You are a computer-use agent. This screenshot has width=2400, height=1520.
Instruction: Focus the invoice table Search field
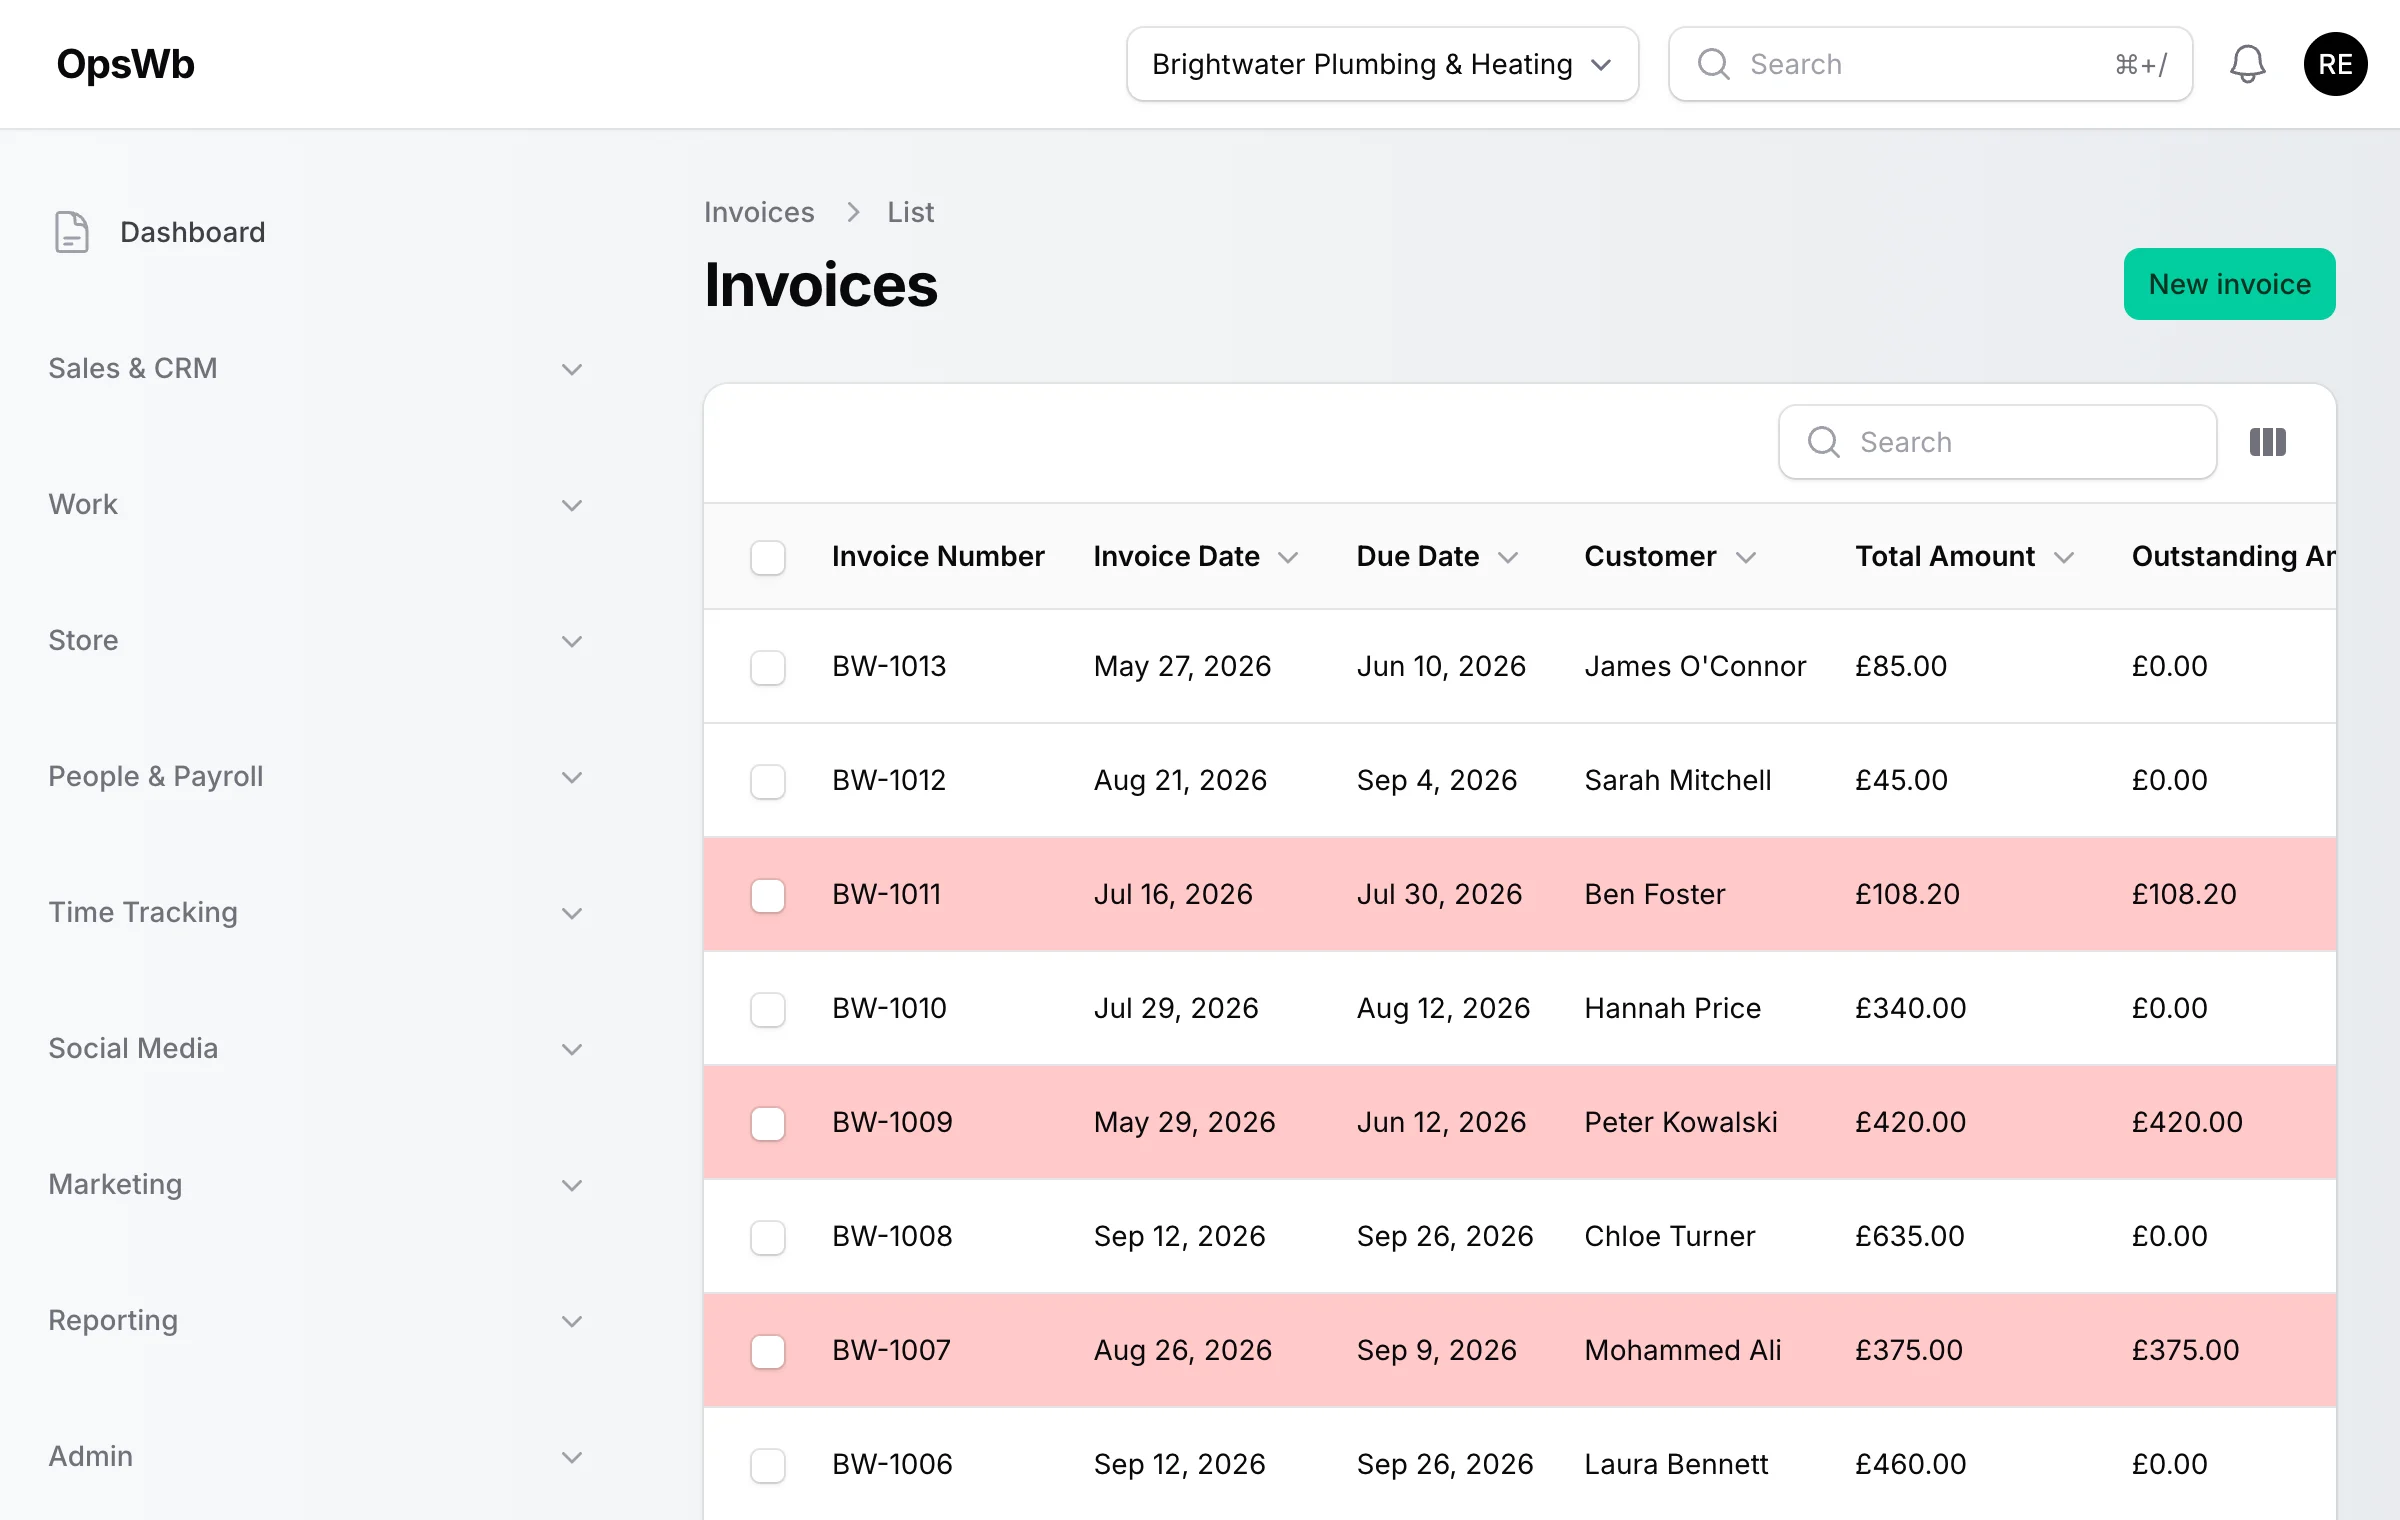(1997, 442)
